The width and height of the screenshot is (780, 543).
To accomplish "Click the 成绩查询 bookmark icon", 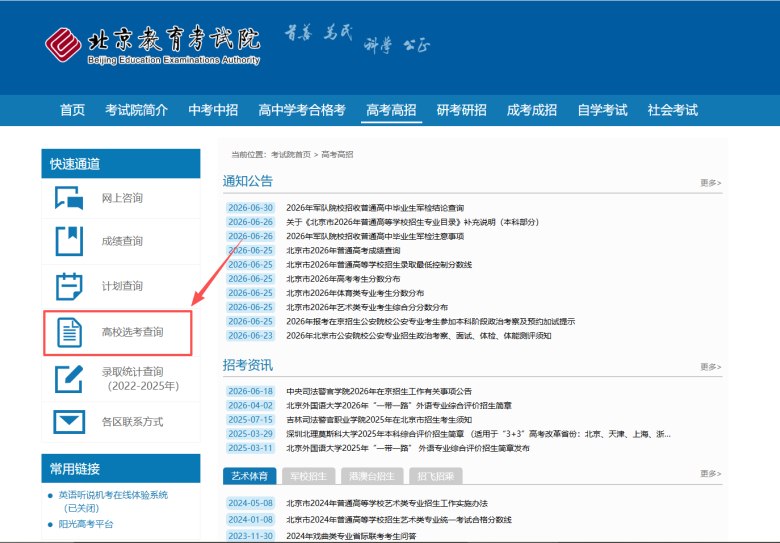I will coord(69,241).
